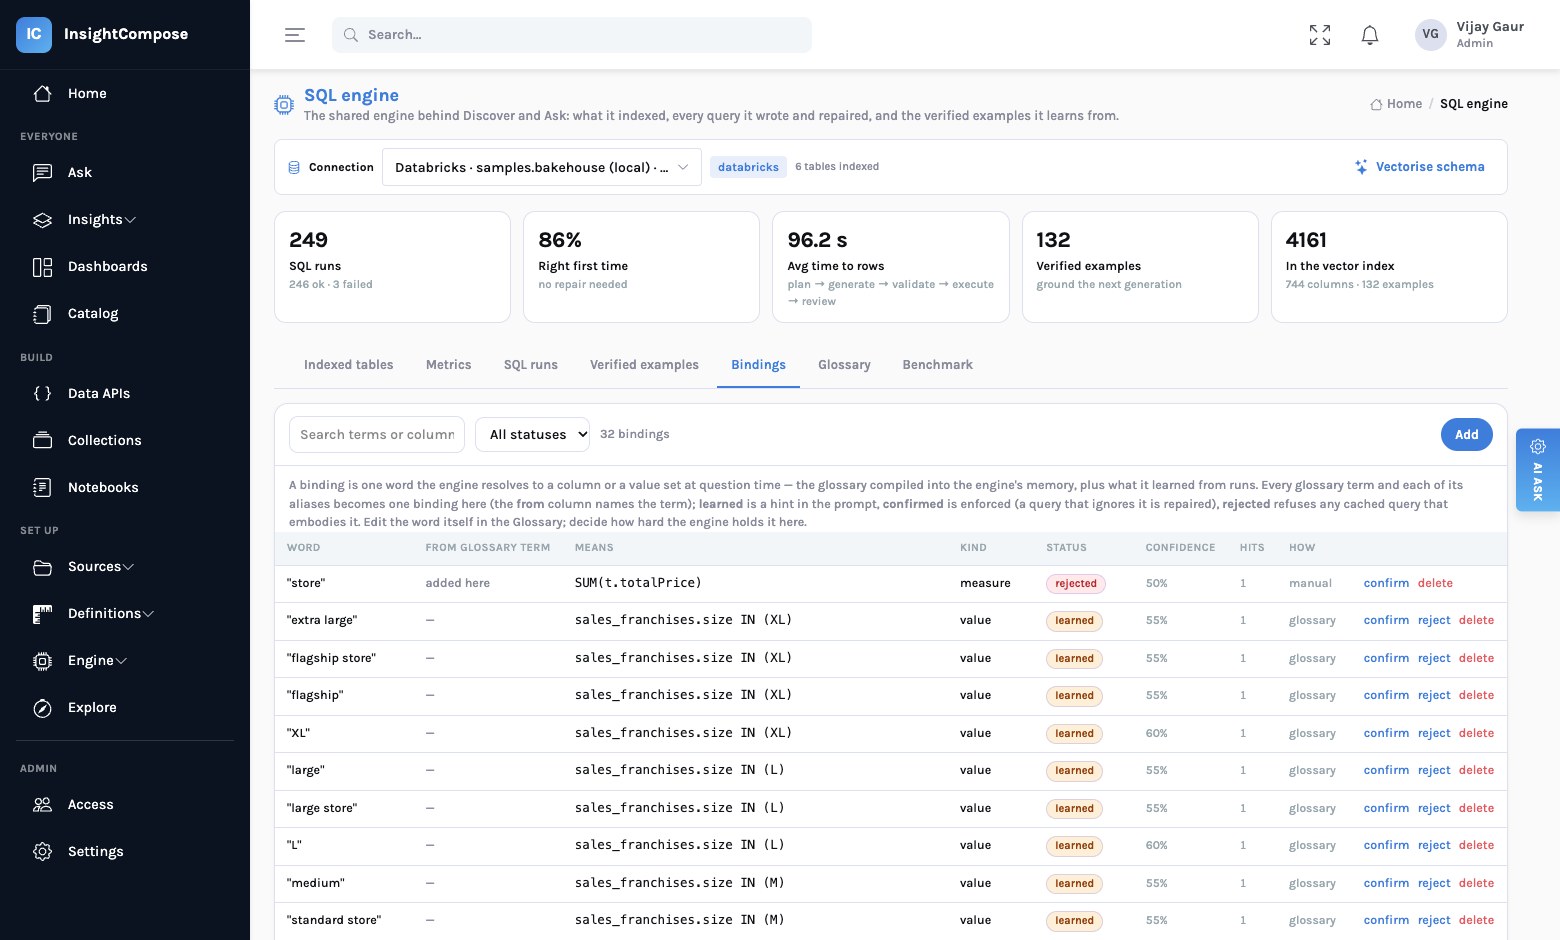
Task: Open the notifications bell
Action: [x=1370, y=35]
